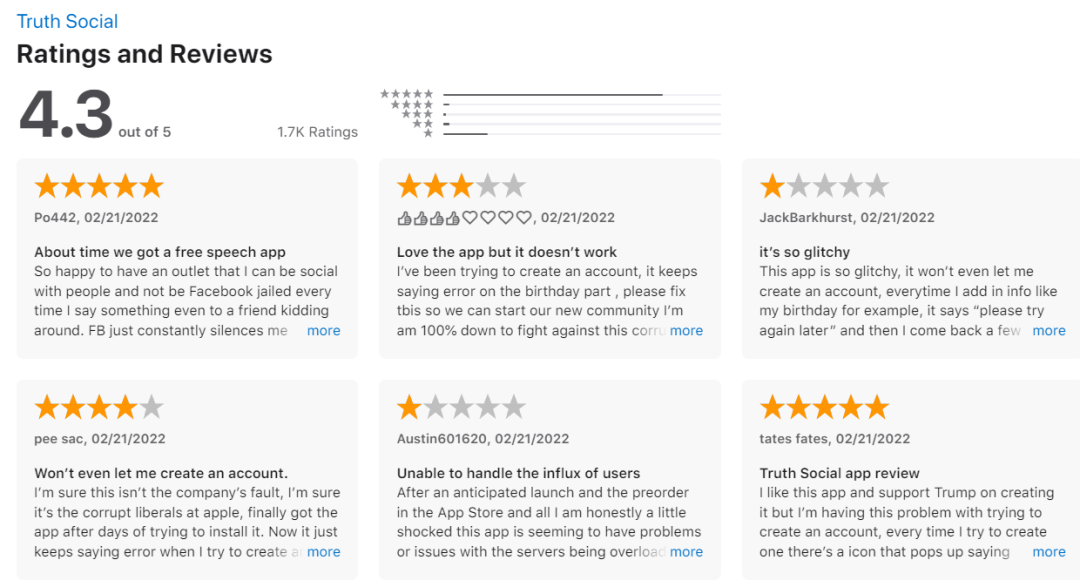Click the five-star rating on Po442's review
Screen dimensions: 1080x580
tap(98, 186)
